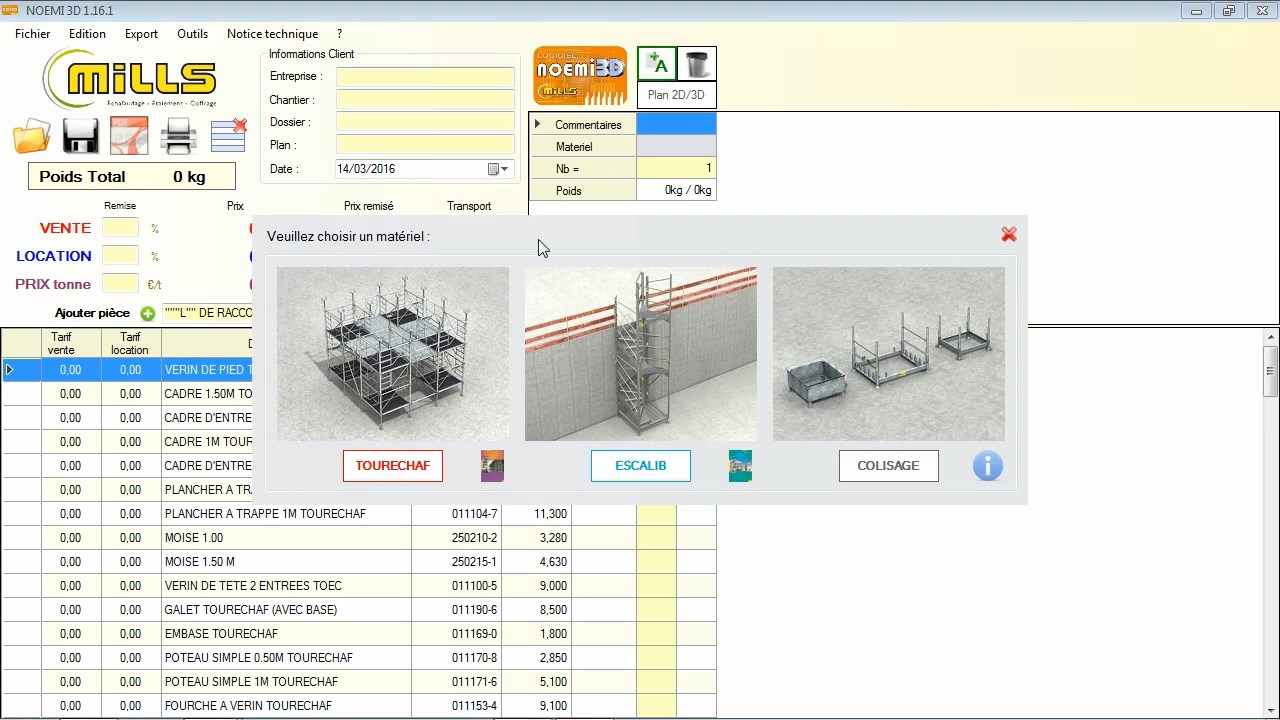Viewport: 1280px width, 720px height.
Task: Select the TOURECHAF scaffold image
Action: tap(393, 354)
